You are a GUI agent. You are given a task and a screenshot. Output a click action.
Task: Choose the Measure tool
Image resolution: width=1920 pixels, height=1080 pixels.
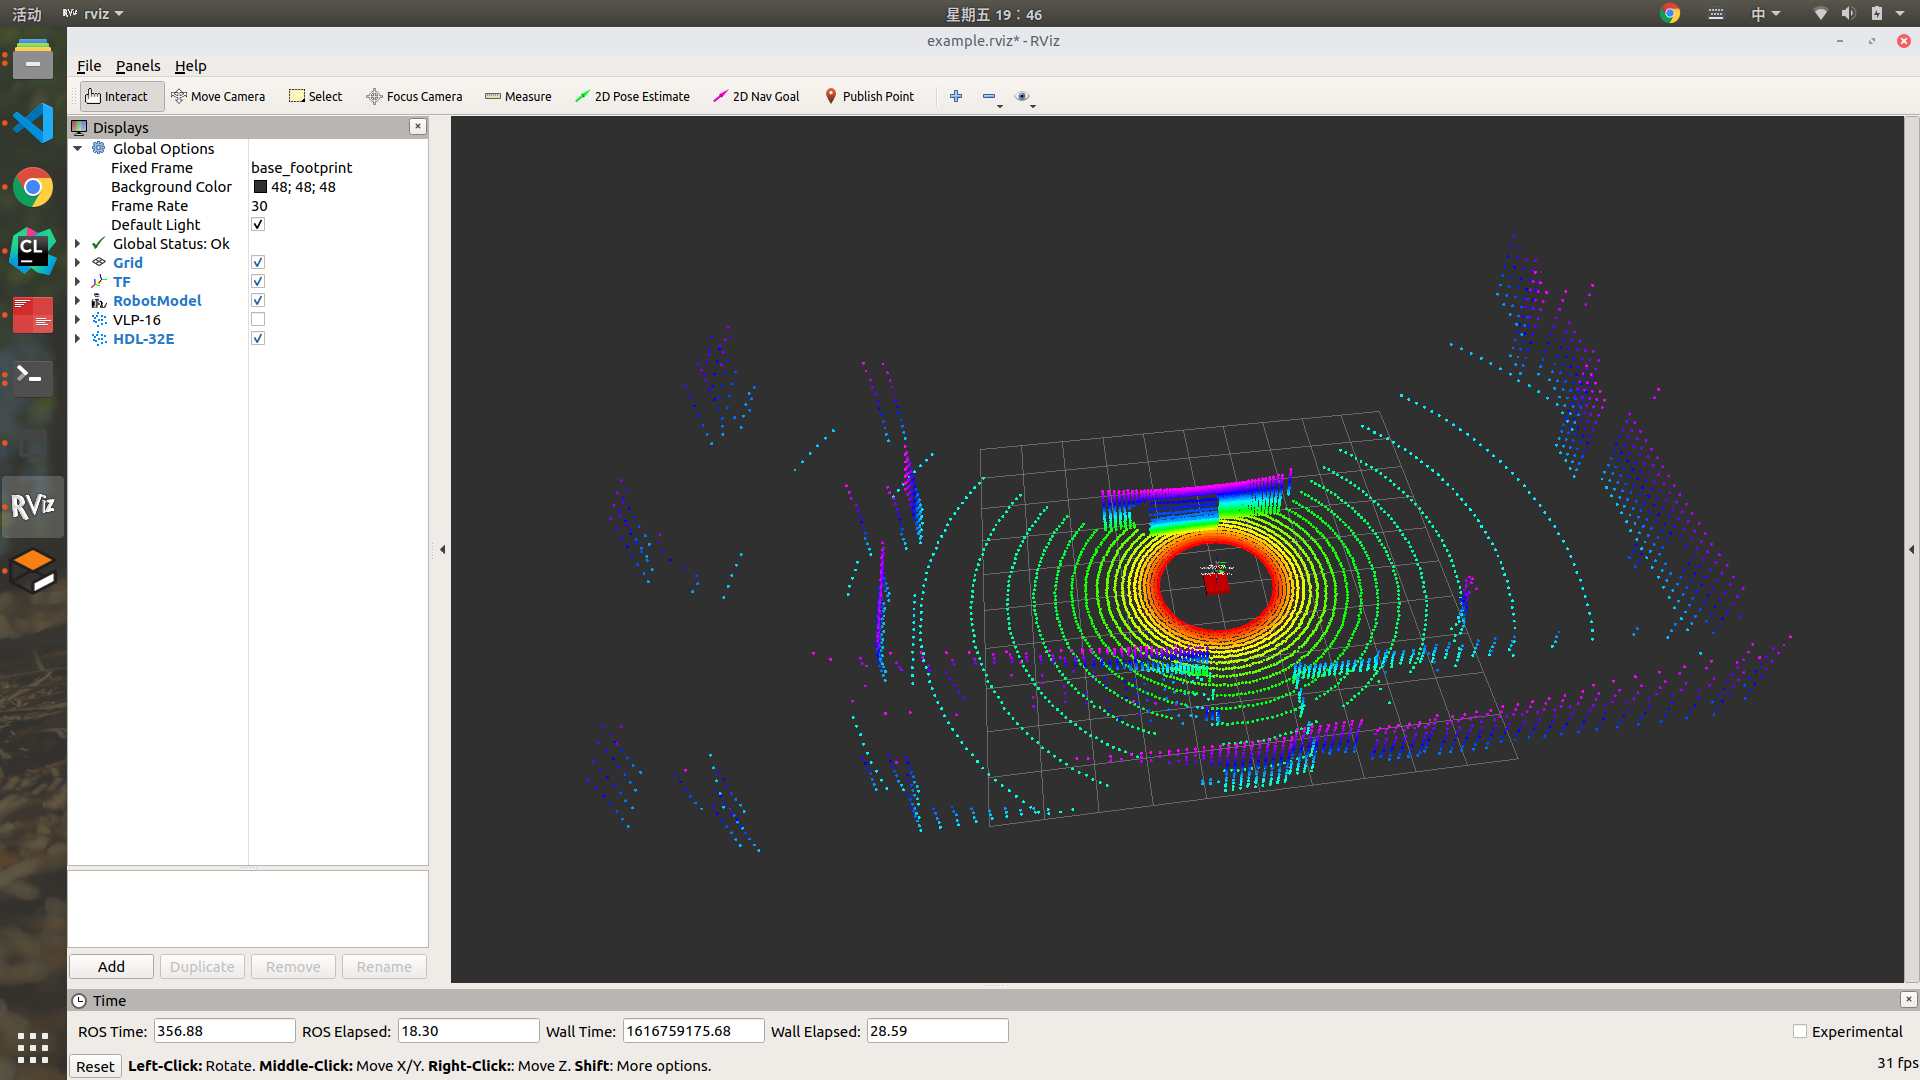[x=518, y=96]
